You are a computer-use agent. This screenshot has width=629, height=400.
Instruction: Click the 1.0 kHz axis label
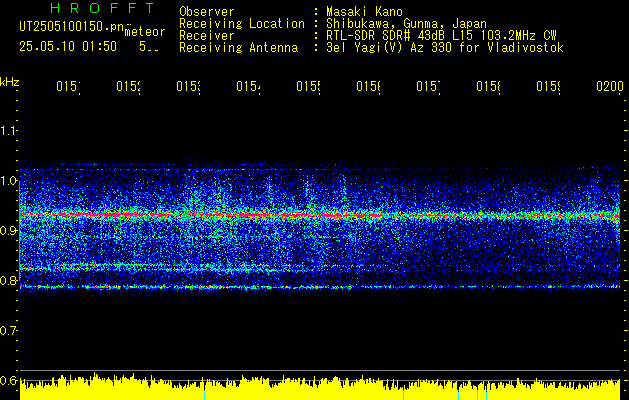pyautogui.click(x=8, y=180)
